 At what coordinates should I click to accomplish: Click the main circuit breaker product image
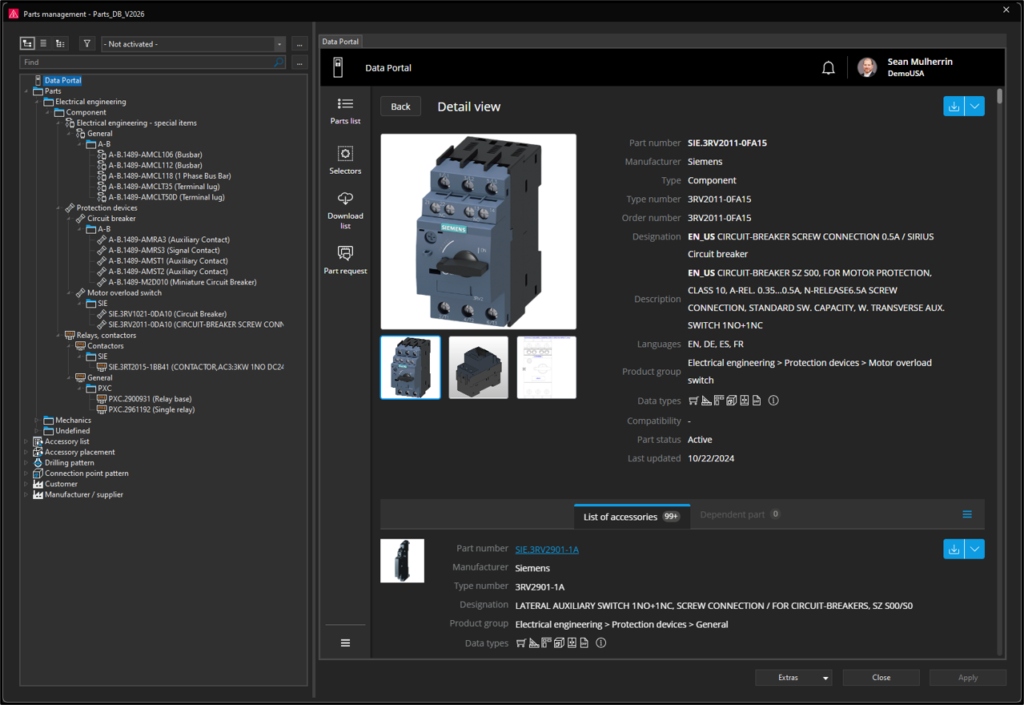(479, 232)
